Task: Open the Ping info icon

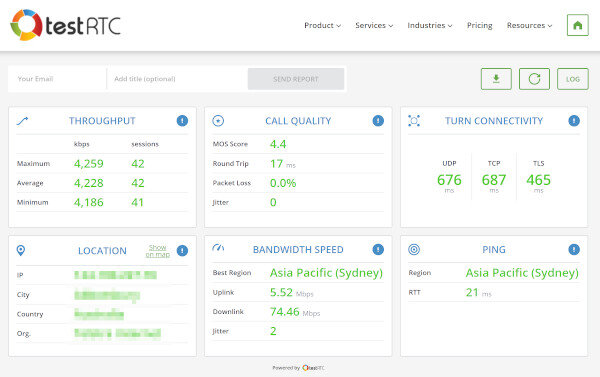Action: 574,250
